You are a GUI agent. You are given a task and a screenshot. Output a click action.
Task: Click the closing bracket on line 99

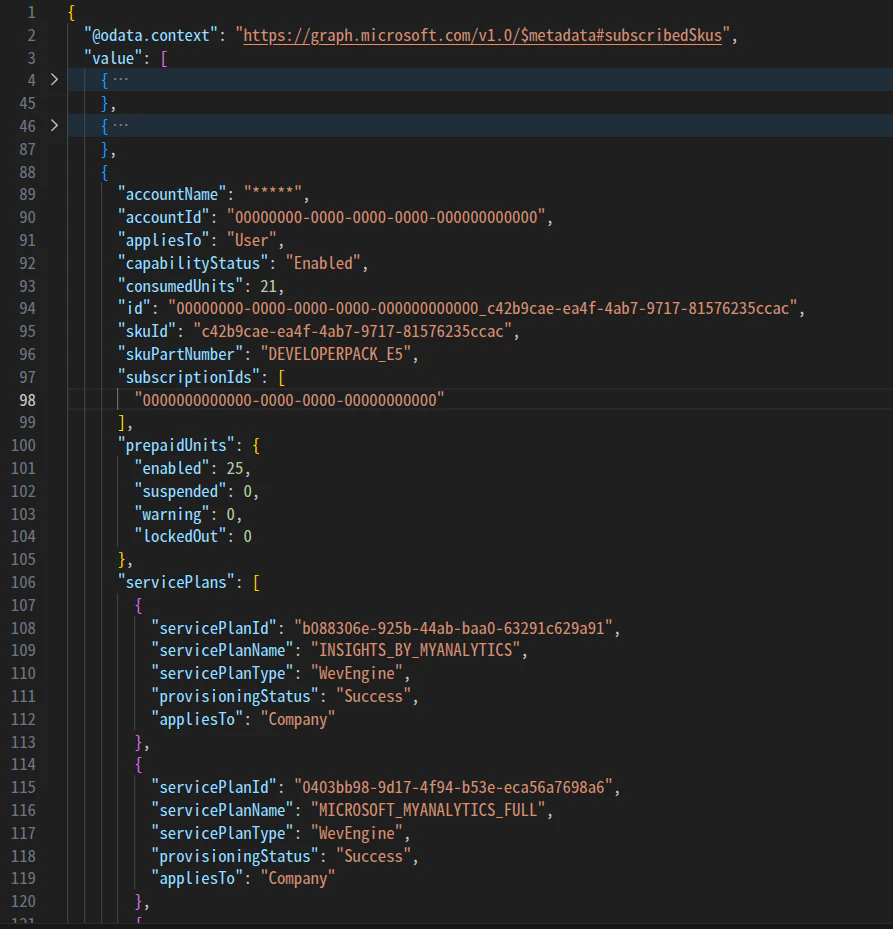point(121,423)
